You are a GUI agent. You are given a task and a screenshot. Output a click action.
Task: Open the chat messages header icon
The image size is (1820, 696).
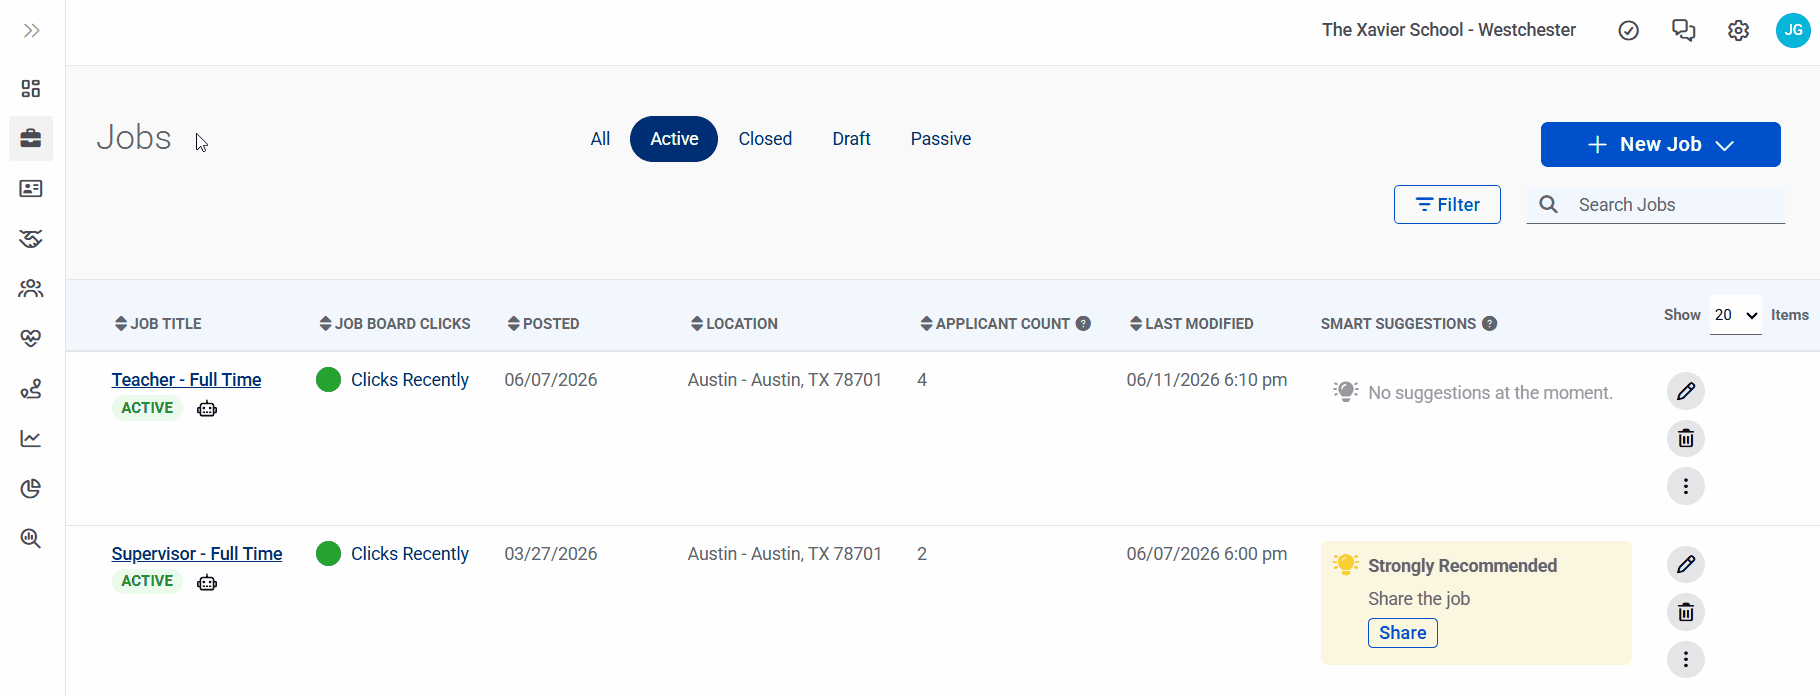1684,31
